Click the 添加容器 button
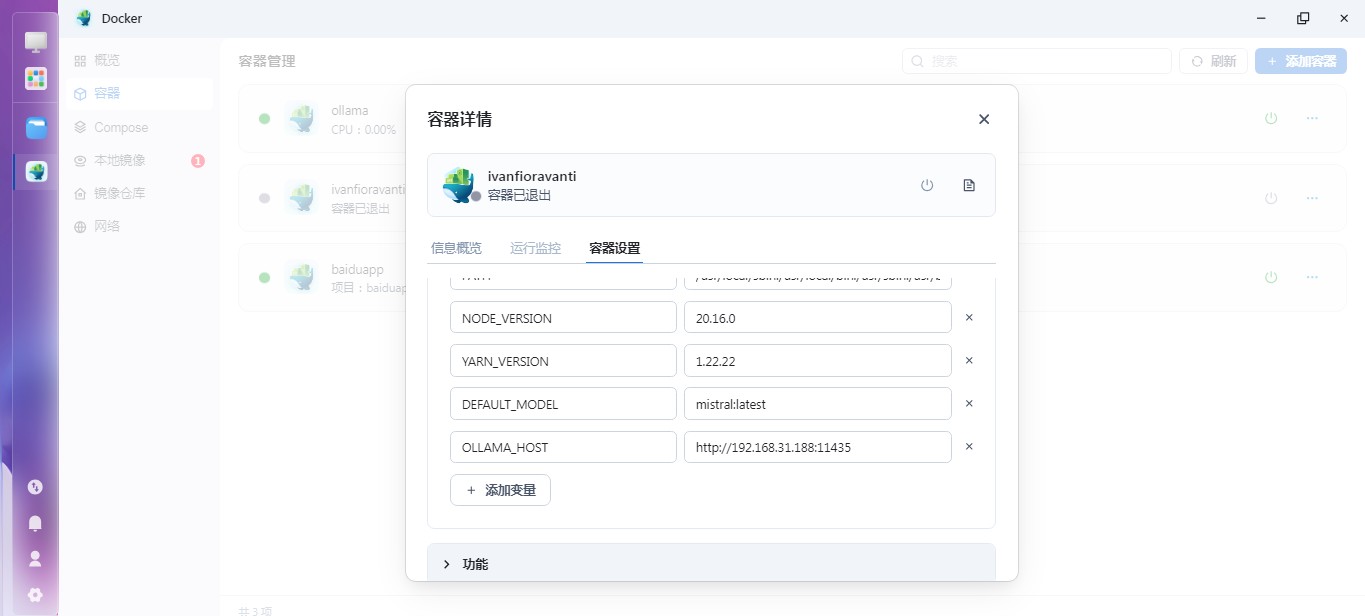Viewport: 1365px width, 616px height. pos(1301,61)
